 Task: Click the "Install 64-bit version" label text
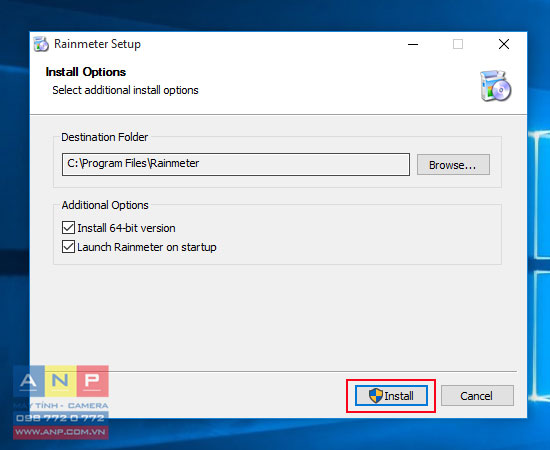(x=126, y=228)
